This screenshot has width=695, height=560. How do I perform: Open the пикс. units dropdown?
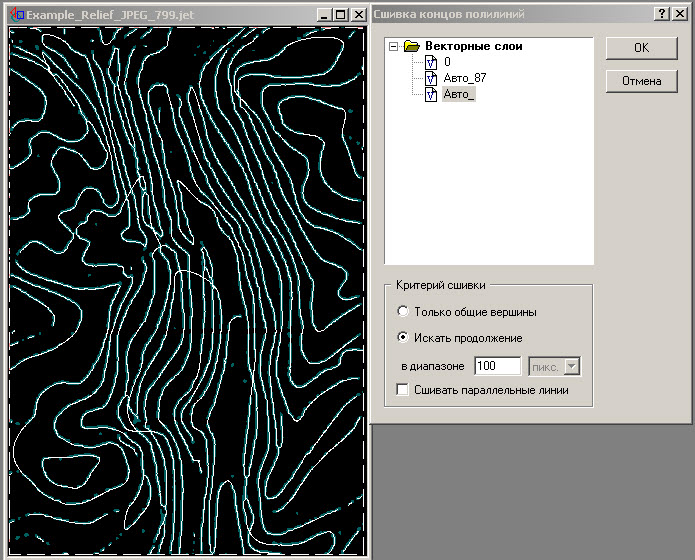571,367
